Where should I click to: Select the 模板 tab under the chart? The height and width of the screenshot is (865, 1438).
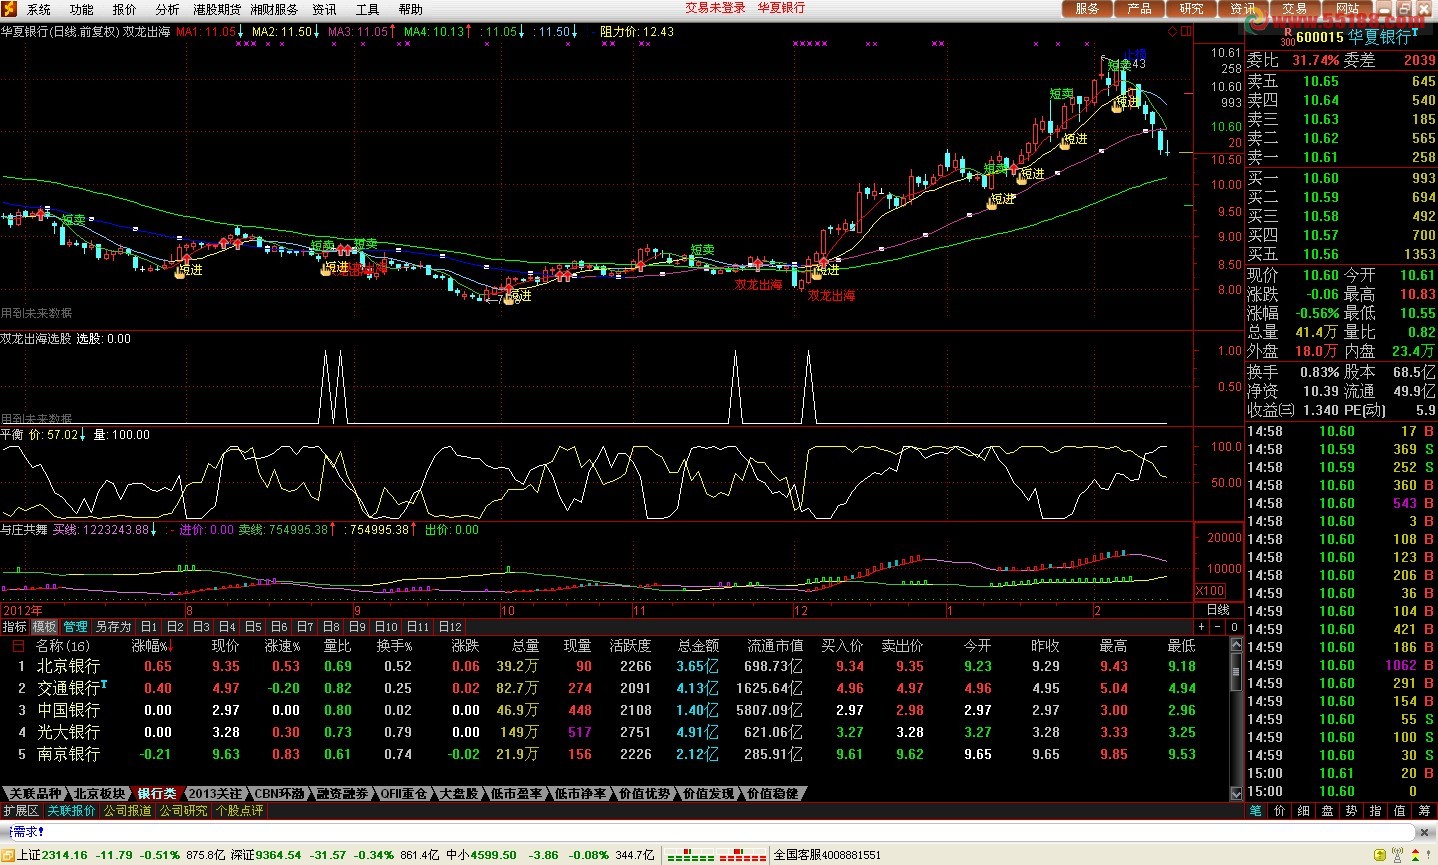click(45, 627)
